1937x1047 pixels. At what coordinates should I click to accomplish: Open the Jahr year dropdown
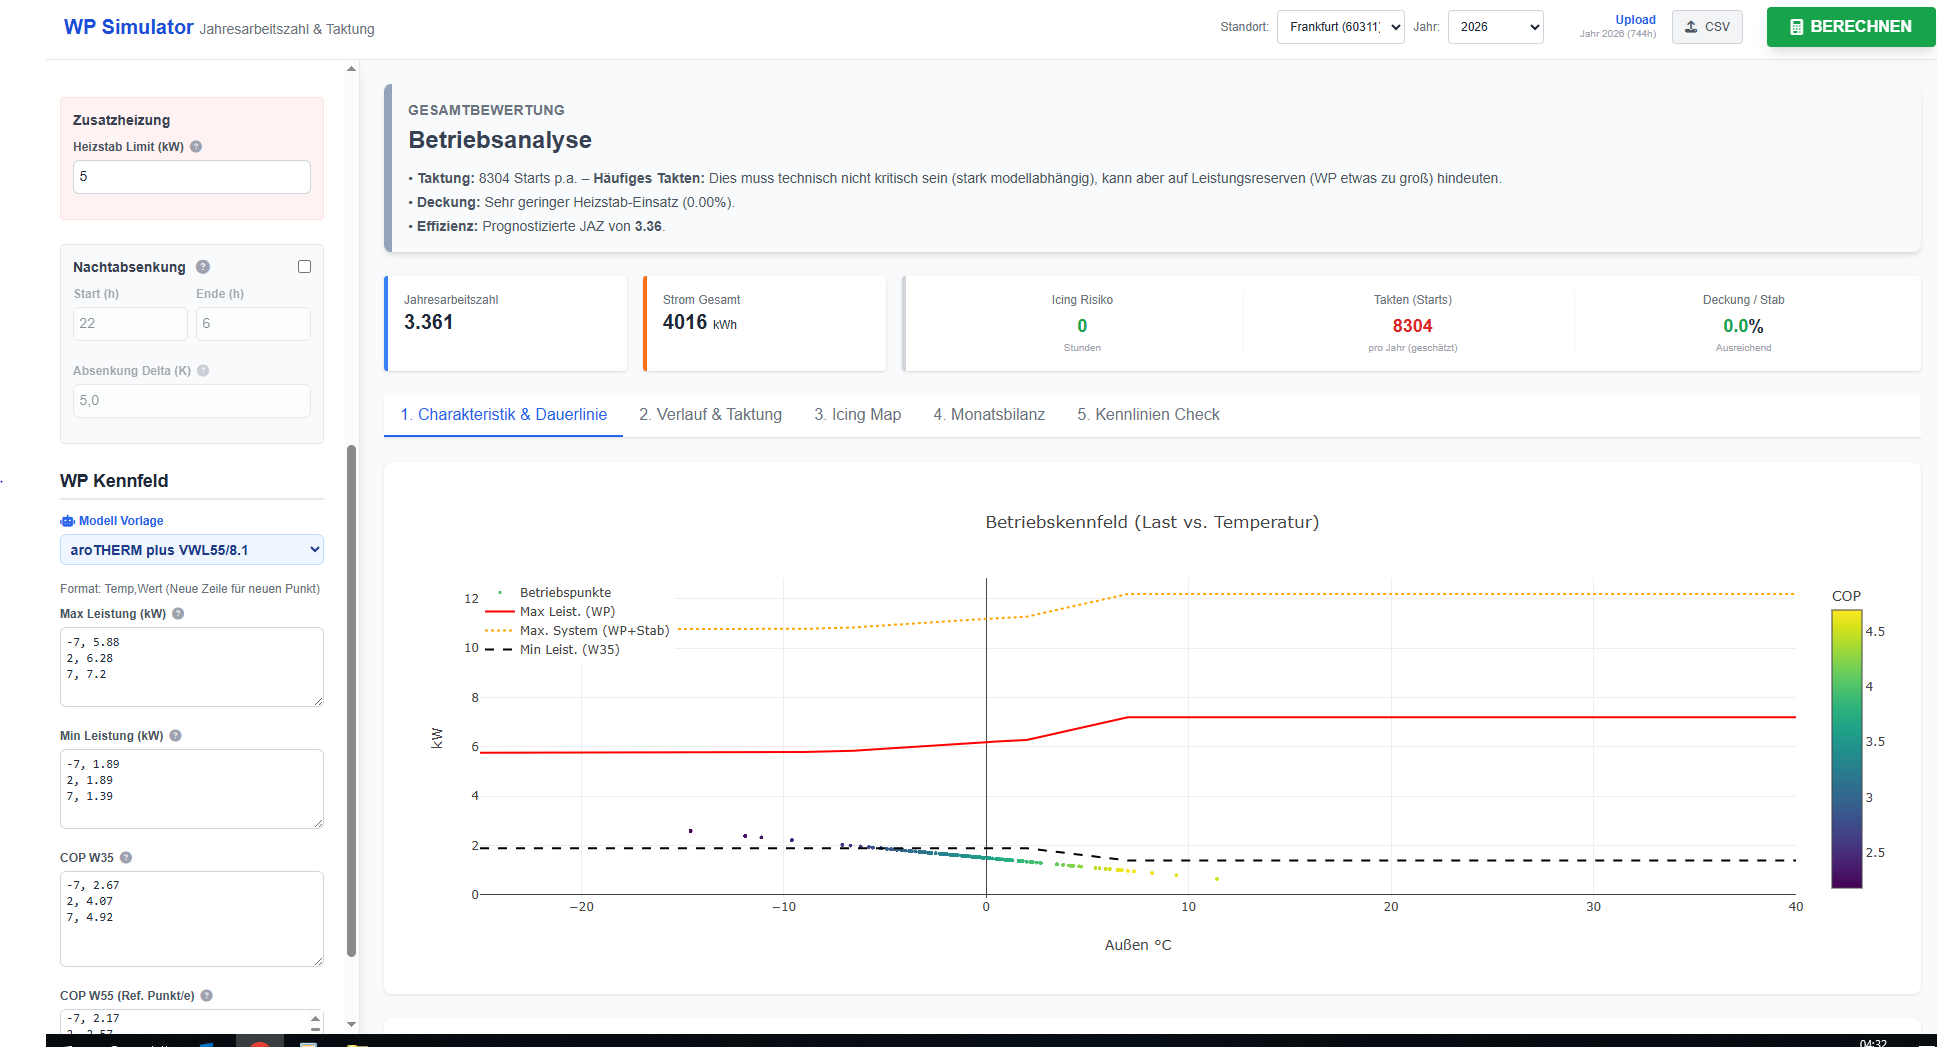(x=1495, y=27)
